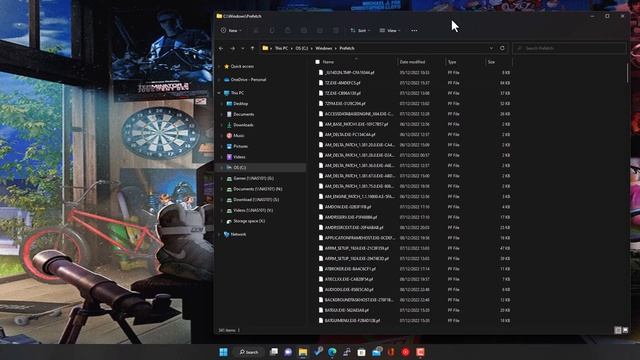Viewport: 640px width, 360px height.
Task: Select the Games network drive in sidebar
Action: (250, 178)
